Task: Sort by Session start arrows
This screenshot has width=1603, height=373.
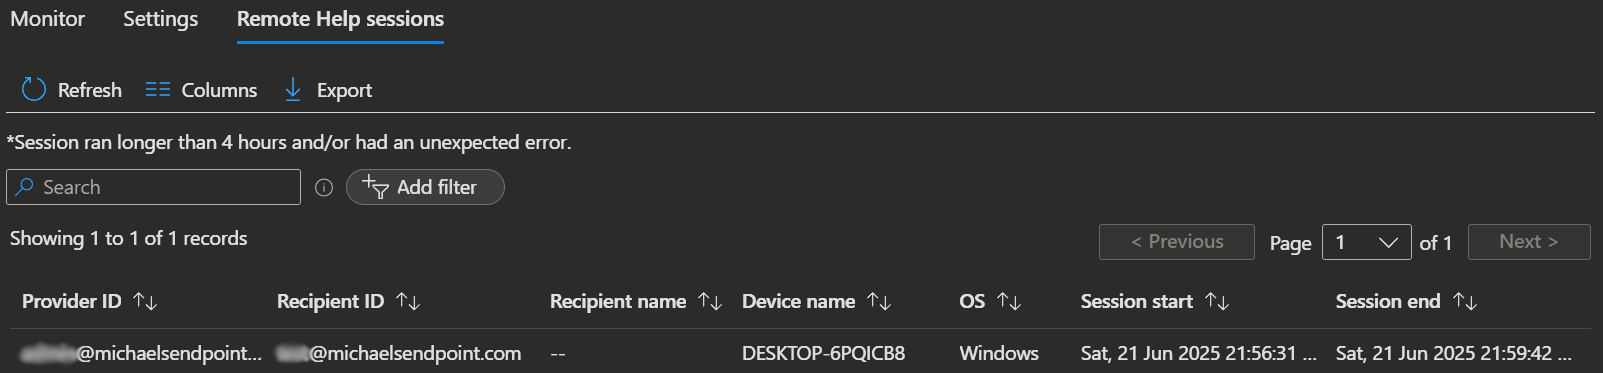Action: pos(1217,301)
